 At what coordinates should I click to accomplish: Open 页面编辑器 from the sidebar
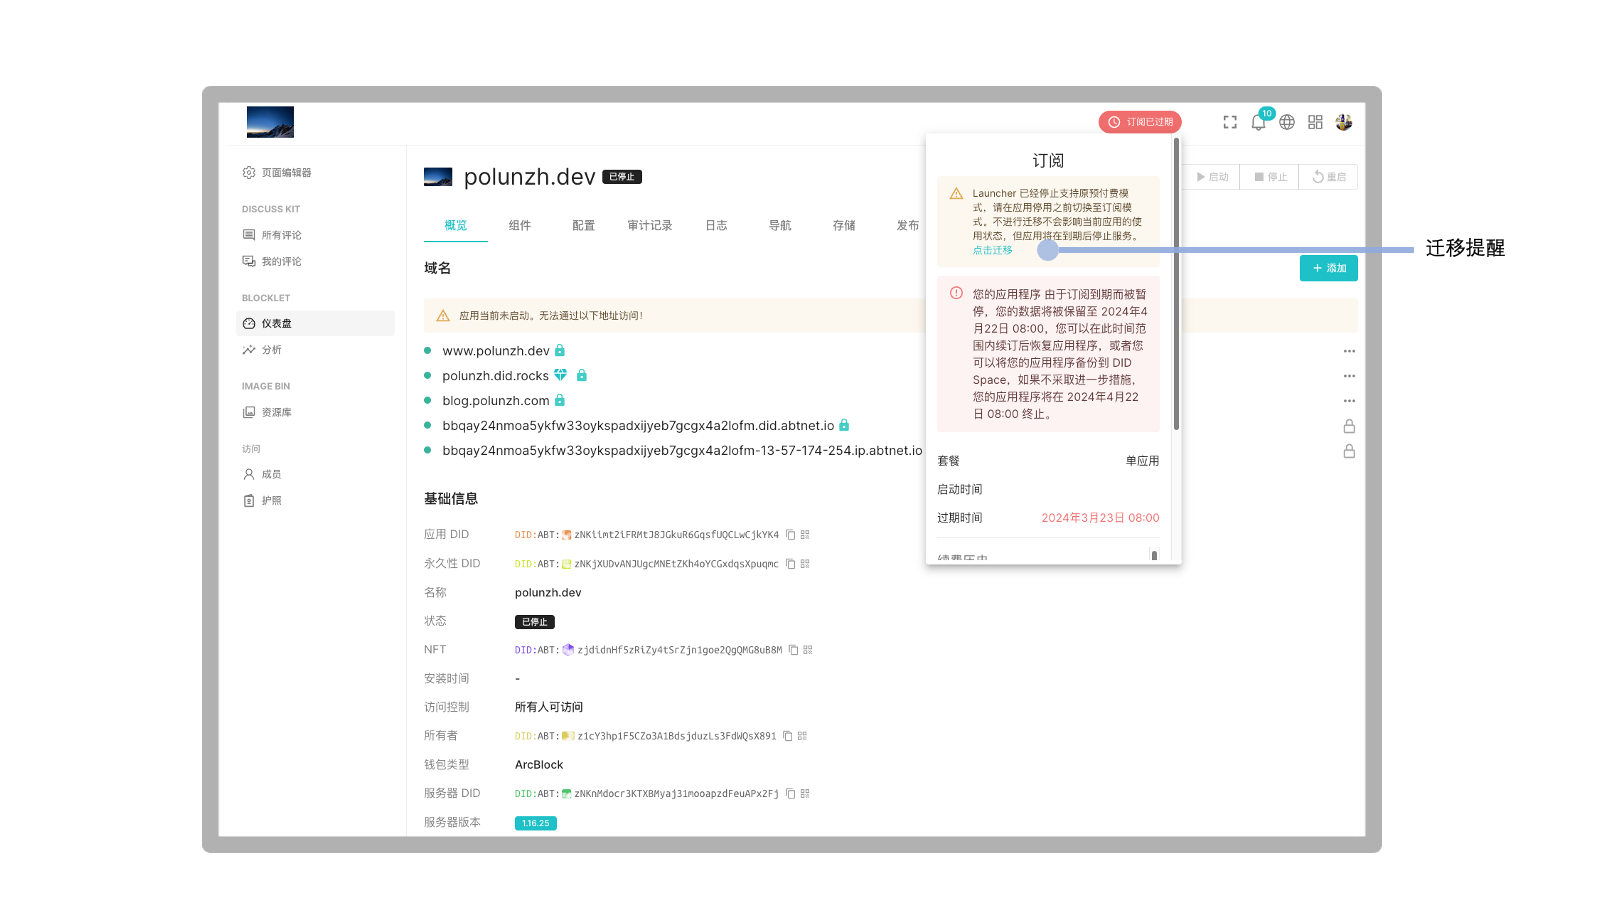[x=288, y=171]
